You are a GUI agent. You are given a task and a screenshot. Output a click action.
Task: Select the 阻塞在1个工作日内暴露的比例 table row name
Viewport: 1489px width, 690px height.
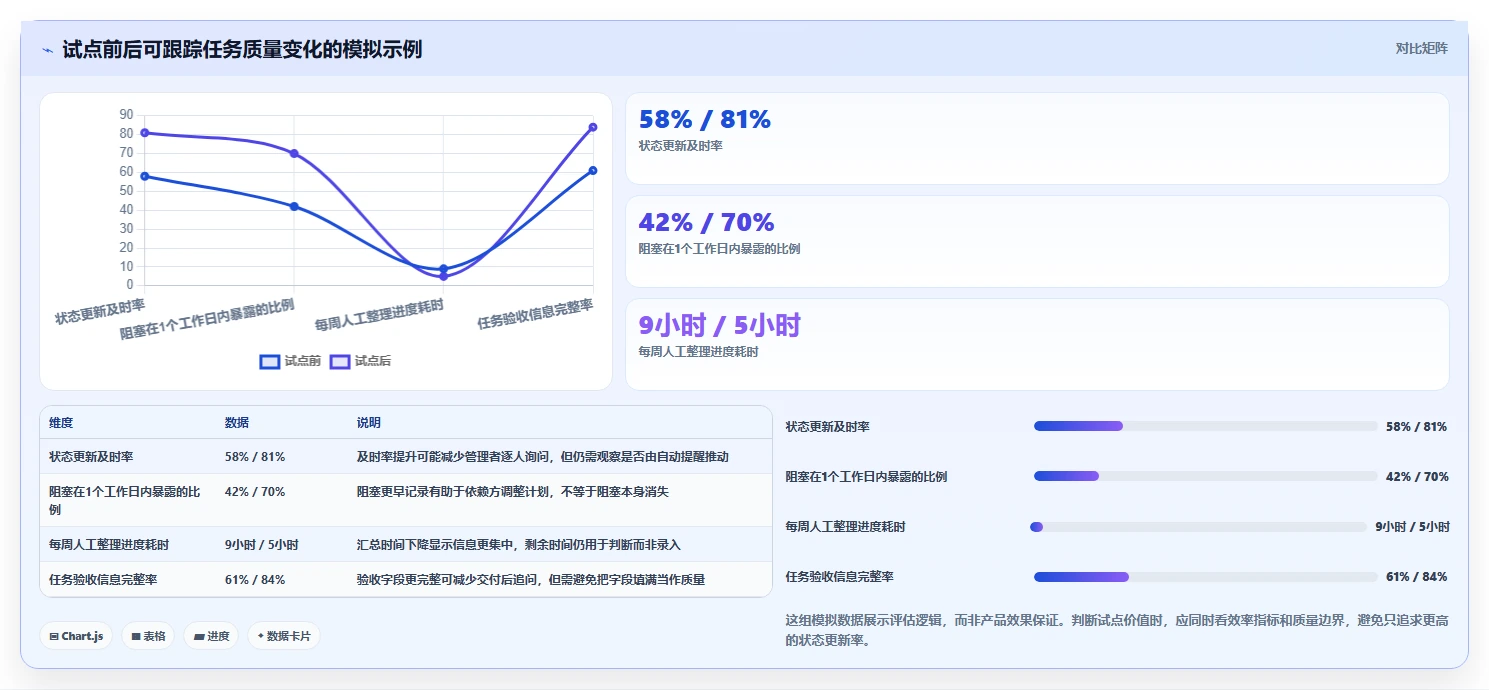pos(125,500)
